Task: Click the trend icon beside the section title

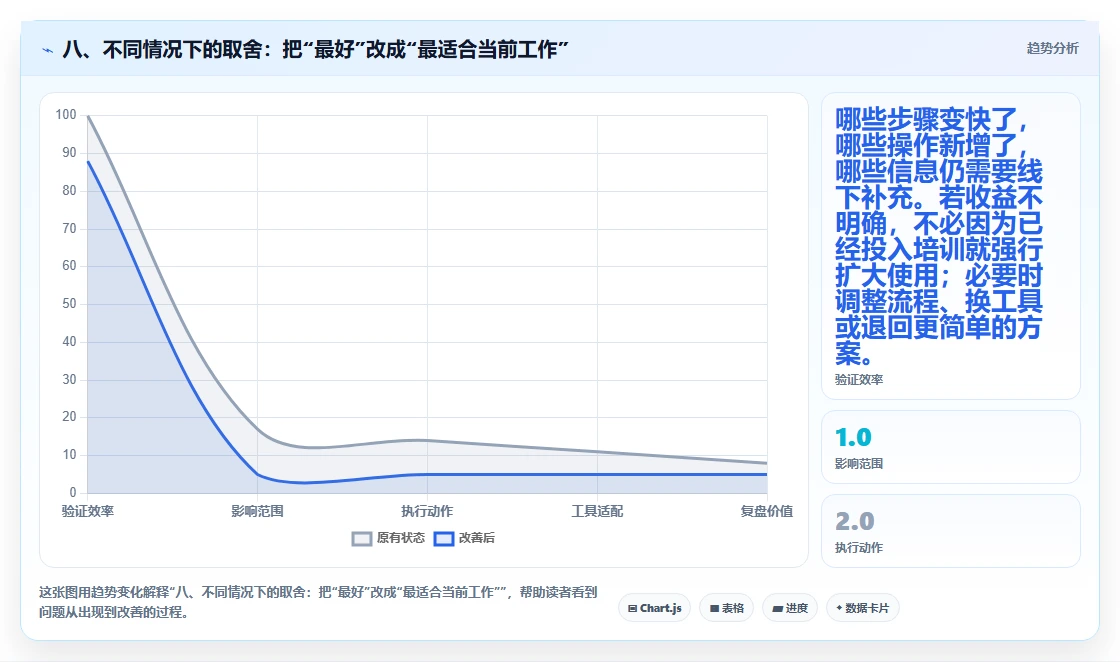Action: coord(48,51)
